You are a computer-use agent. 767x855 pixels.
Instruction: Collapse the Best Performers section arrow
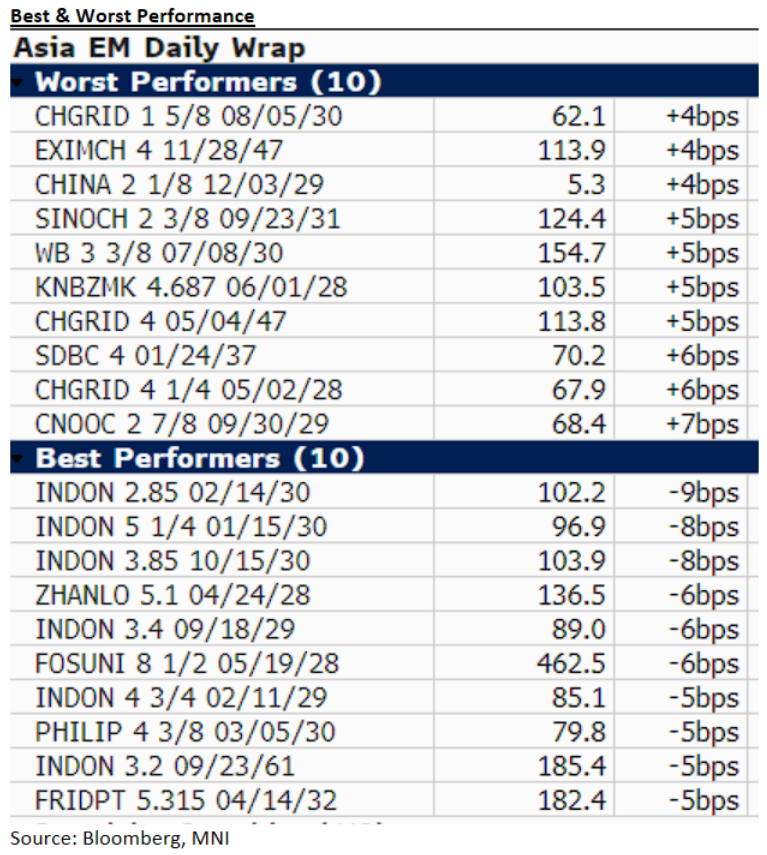pos(19,459)
